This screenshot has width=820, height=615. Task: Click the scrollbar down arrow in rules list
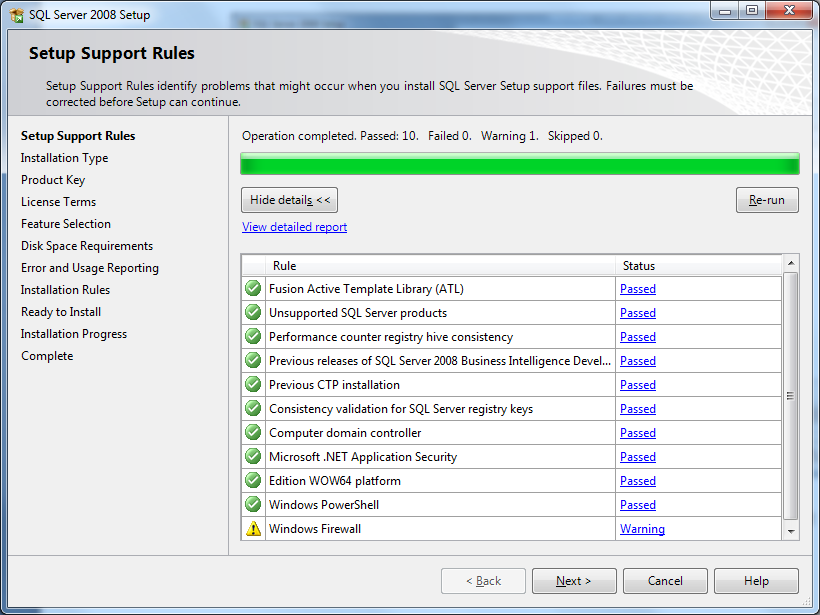click(x=791, y=532)
